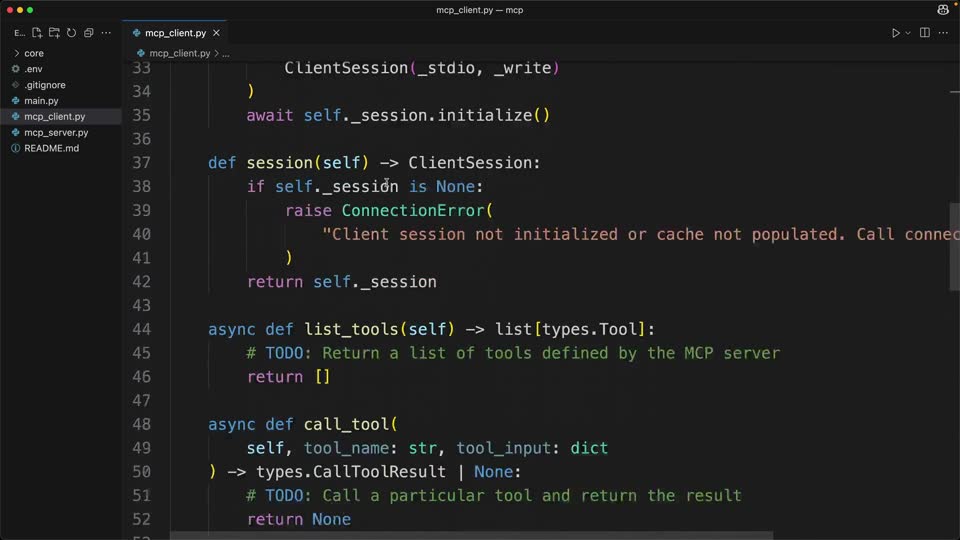Collapse all folders in explorer

tap(88, 32)
